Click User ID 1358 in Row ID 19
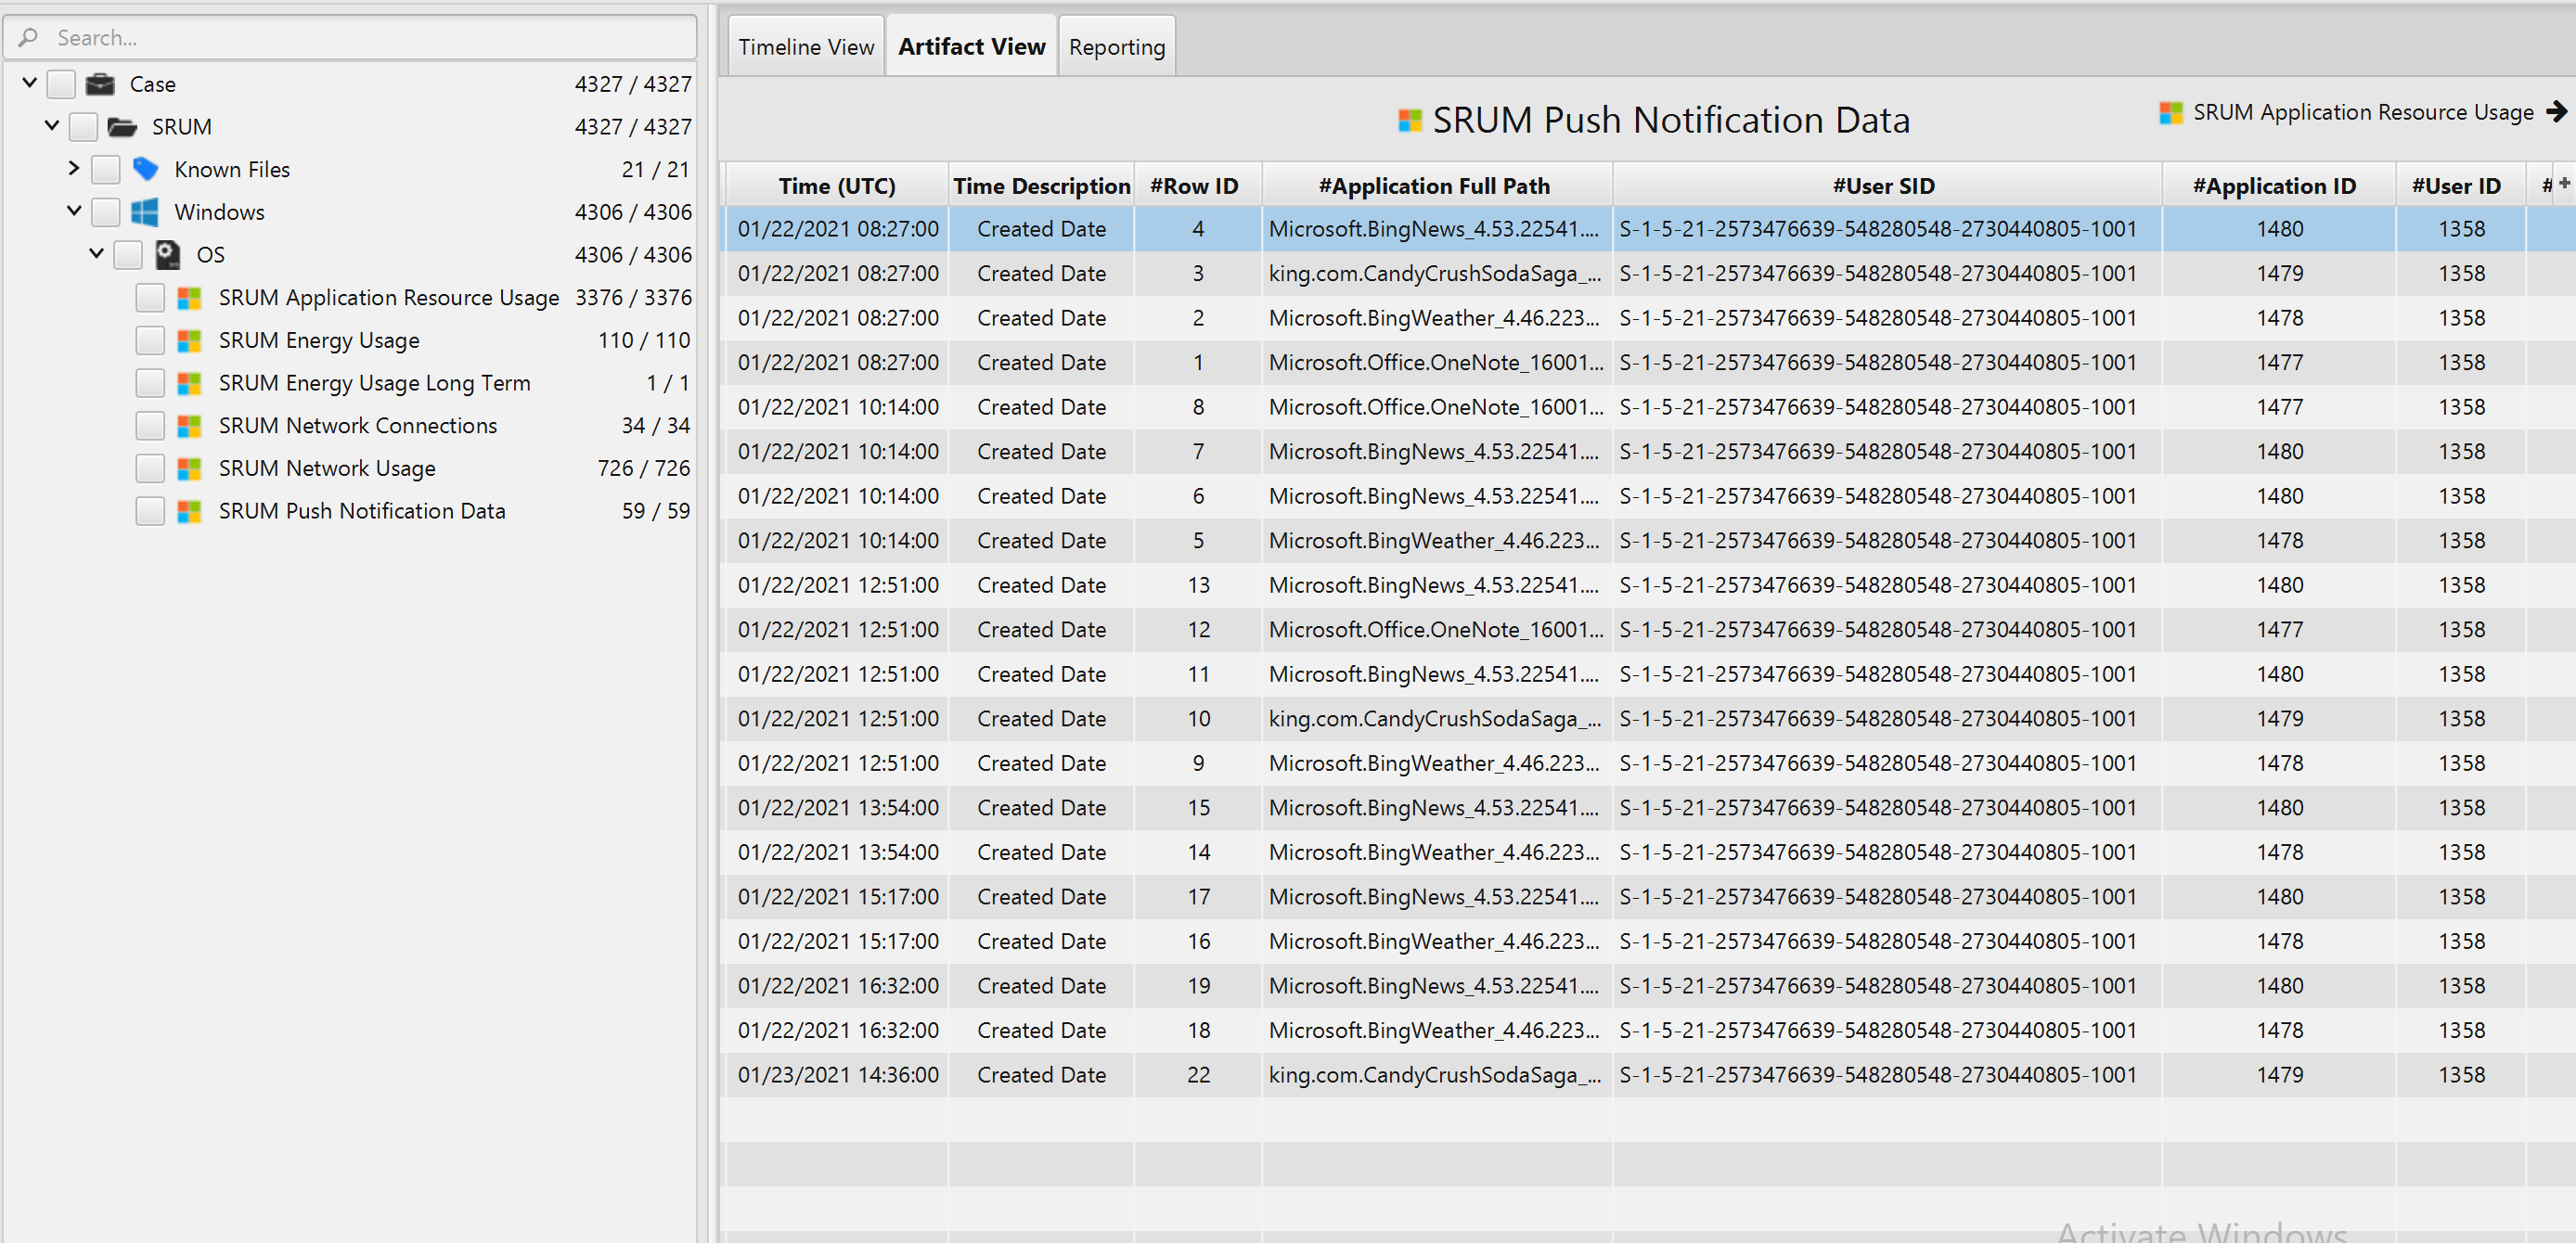Image resolution: width=2576 pixels, height=1243 pixels. [2461, 986]
